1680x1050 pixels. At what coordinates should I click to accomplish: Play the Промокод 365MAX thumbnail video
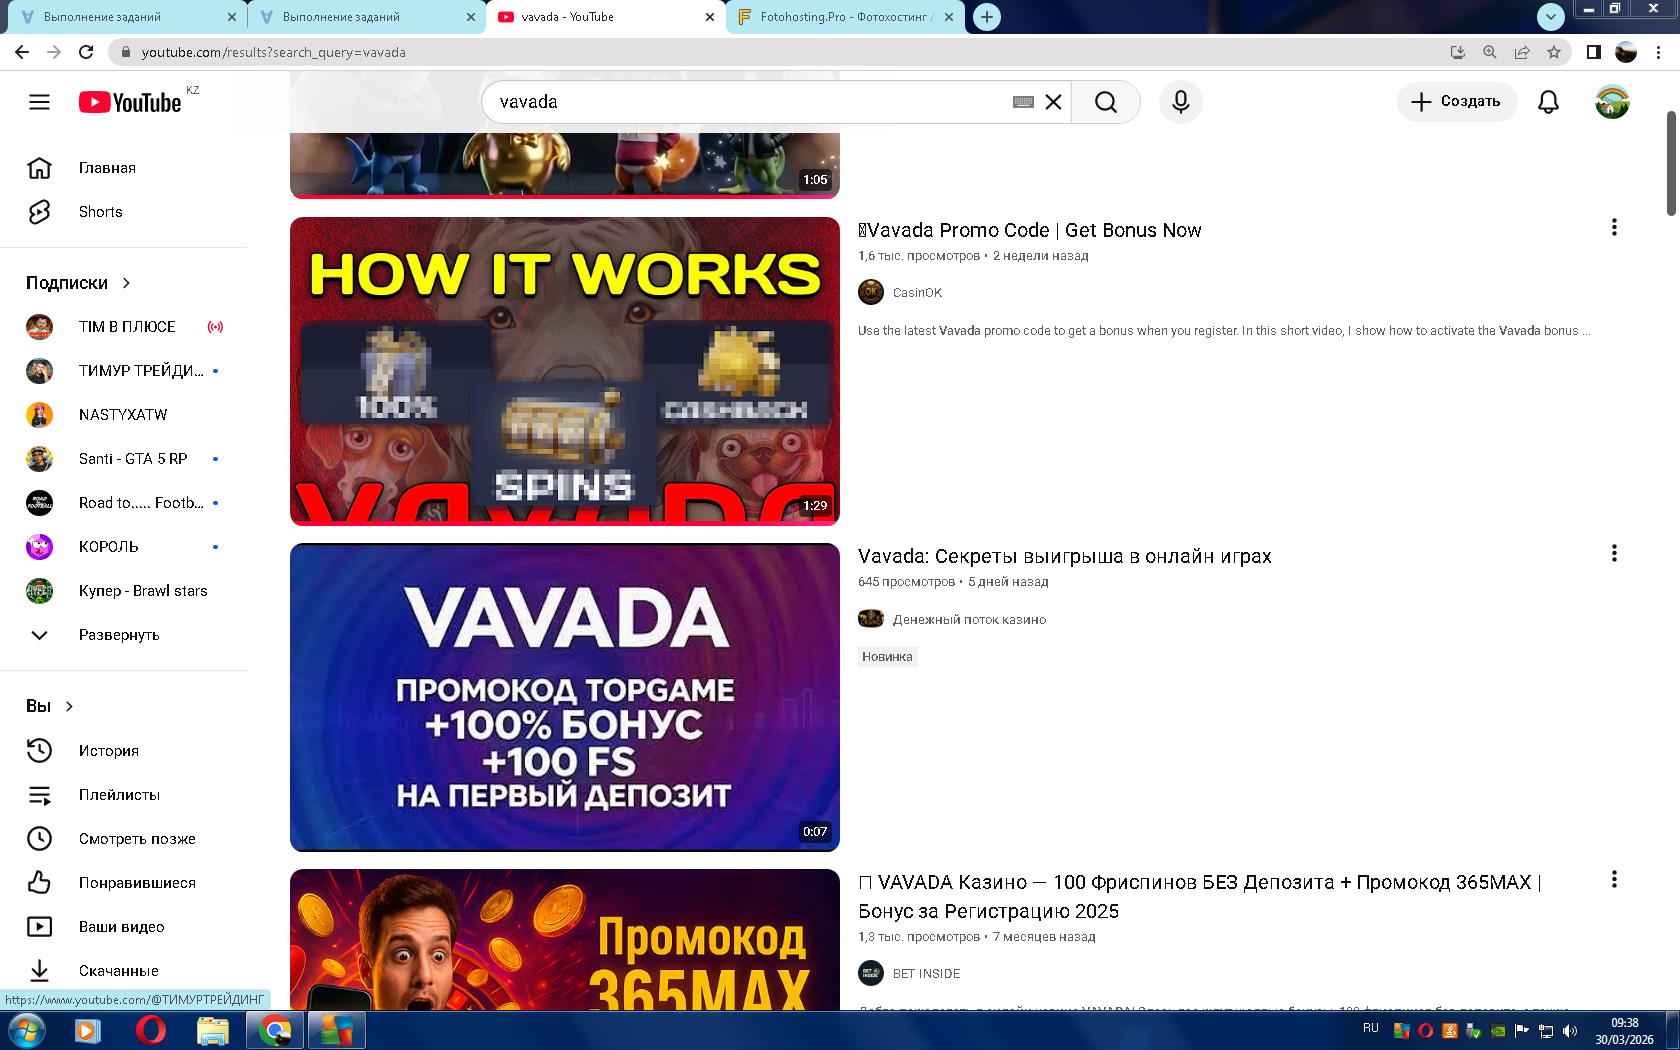pos(565,939)
